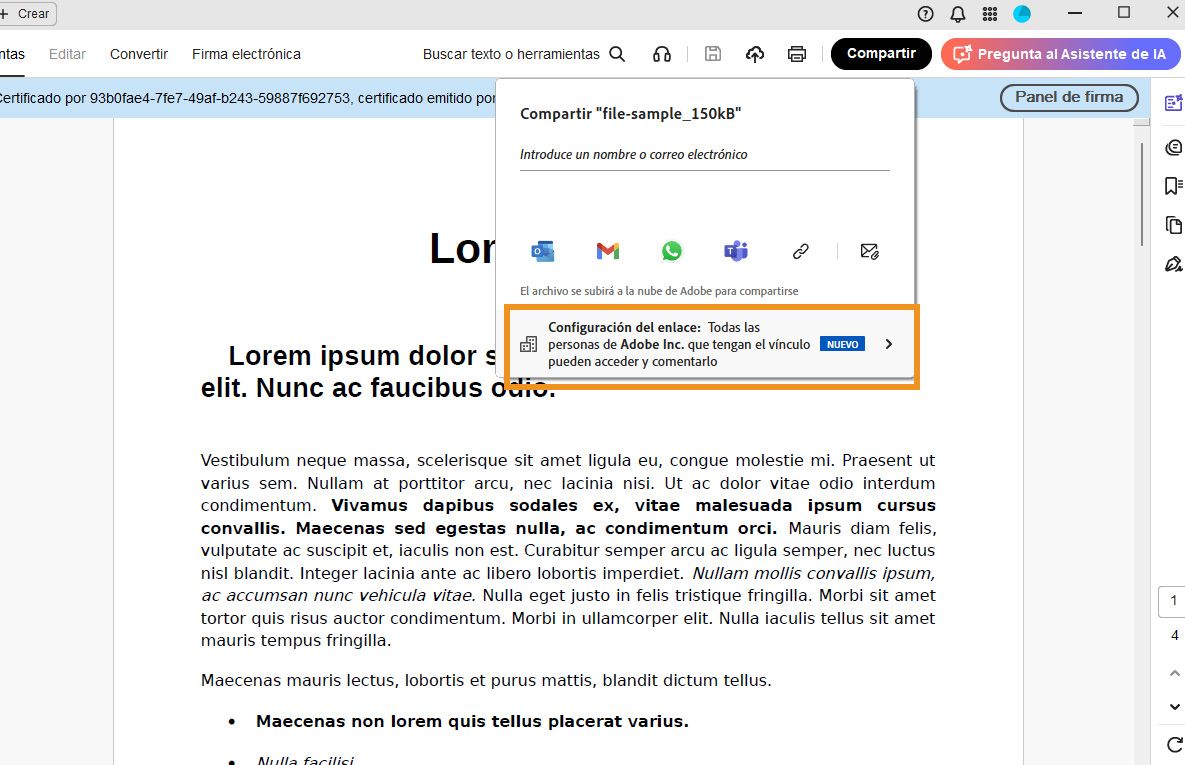This screenshot has width=1185, height=765.
Task: Share via Outlook icon
Action: (543, 251)
